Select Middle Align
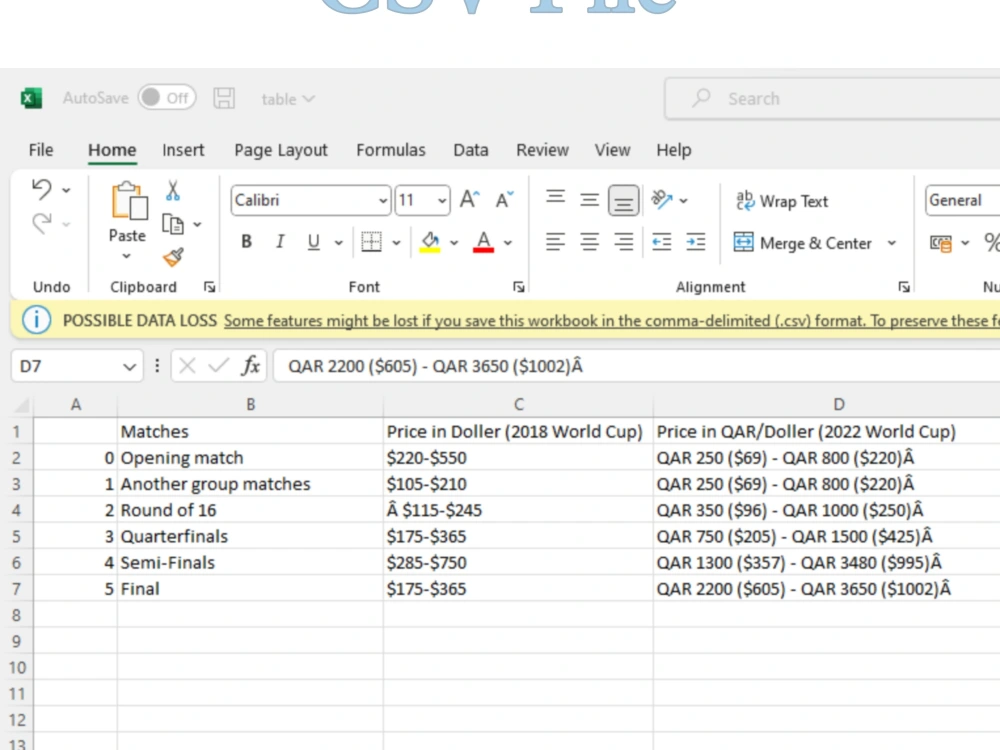The image size is (1000, 750). [x=589, y=200]
